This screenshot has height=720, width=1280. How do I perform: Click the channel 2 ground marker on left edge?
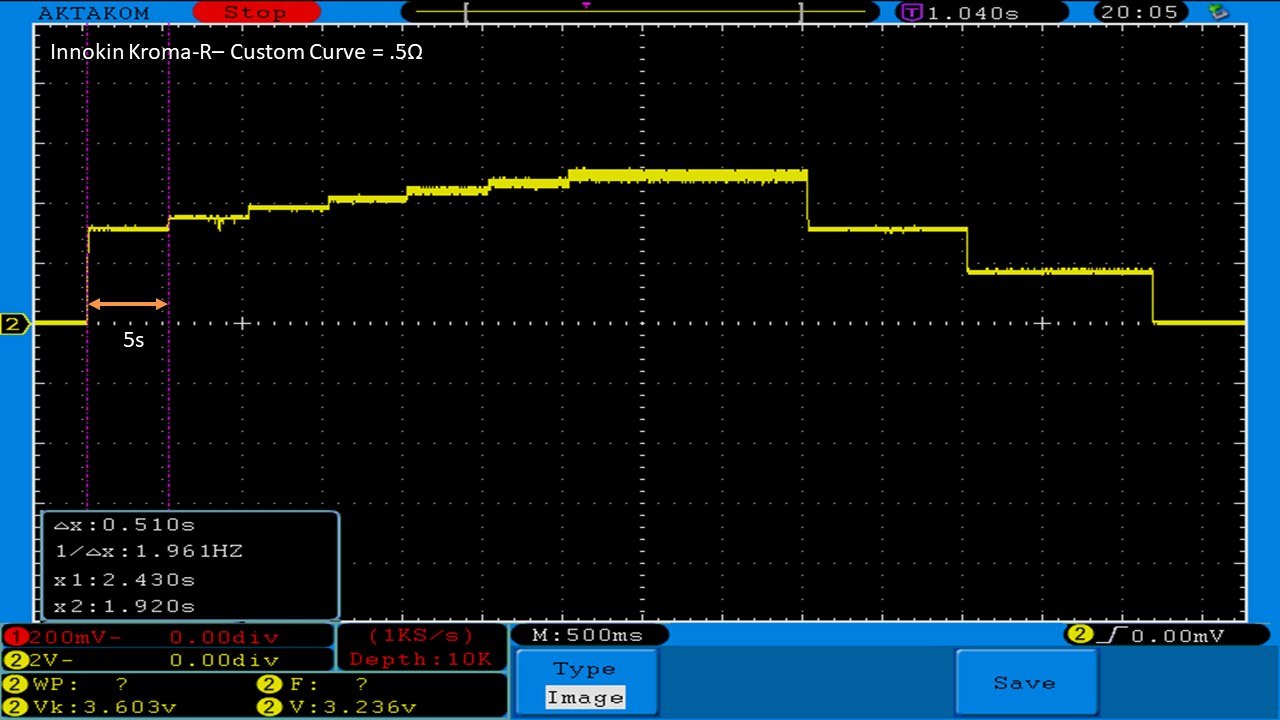point(14,324)
